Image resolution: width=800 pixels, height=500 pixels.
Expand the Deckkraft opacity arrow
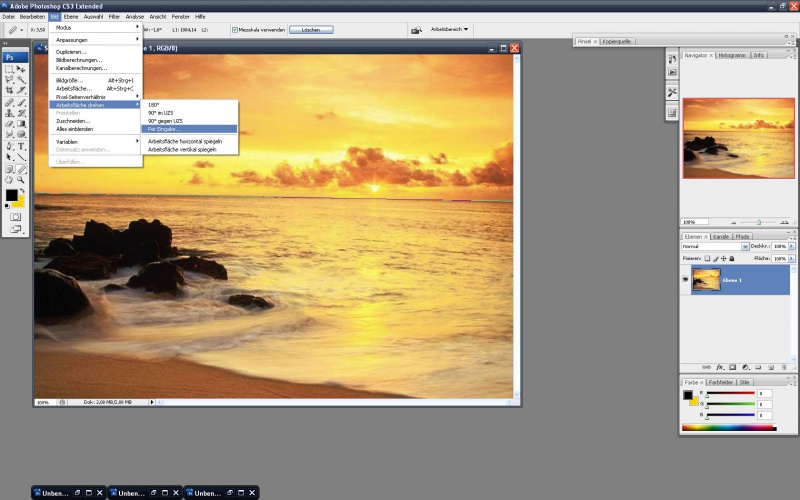792,246
